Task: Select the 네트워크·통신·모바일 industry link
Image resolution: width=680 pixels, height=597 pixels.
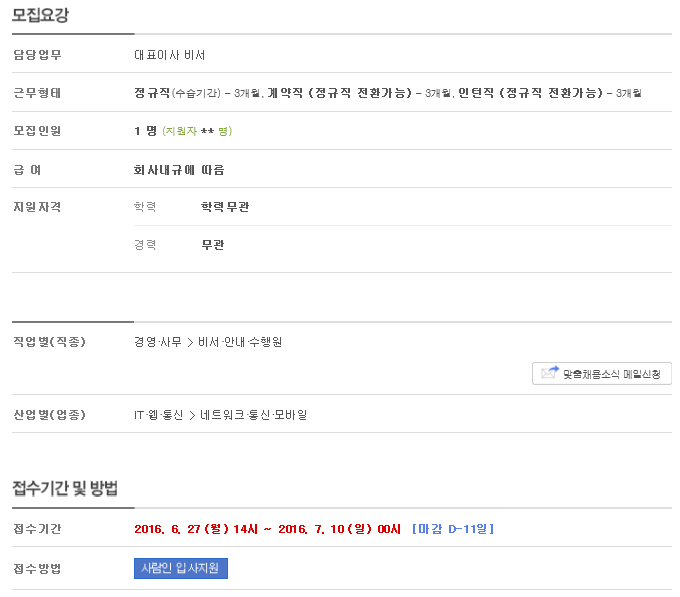Action: 253,414
